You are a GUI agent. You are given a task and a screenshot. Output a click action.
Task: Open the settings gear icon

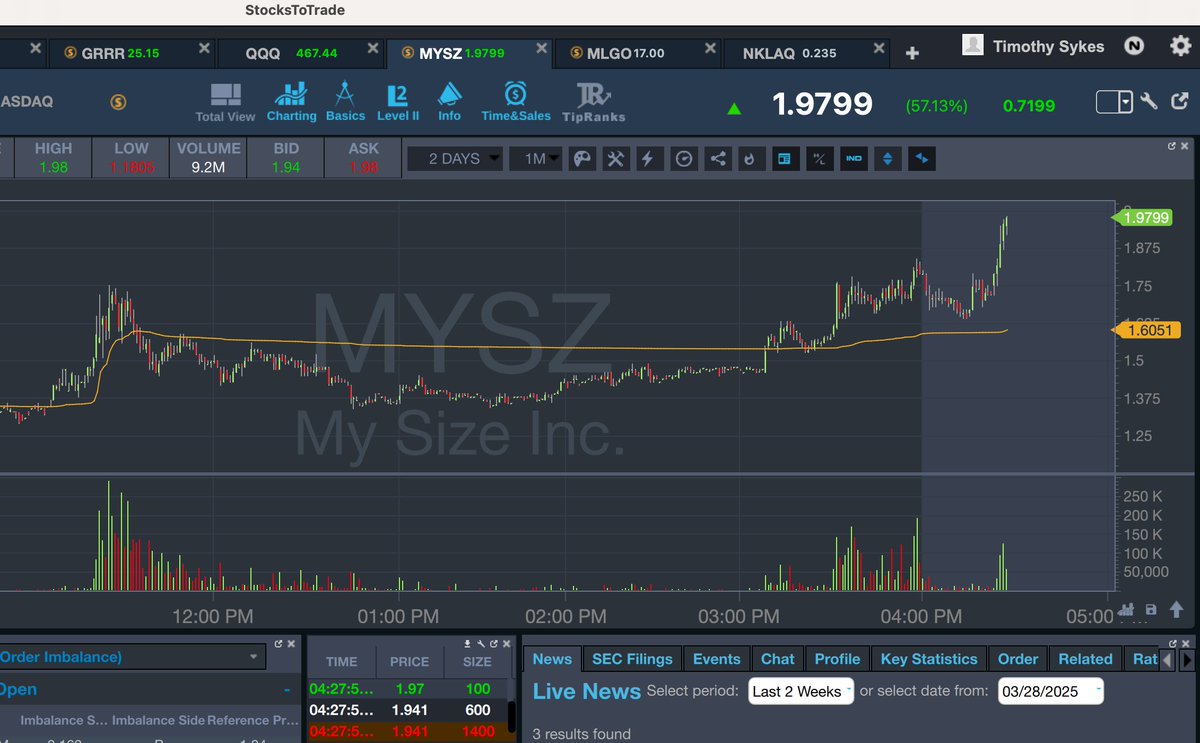(x=1181, y=46)
